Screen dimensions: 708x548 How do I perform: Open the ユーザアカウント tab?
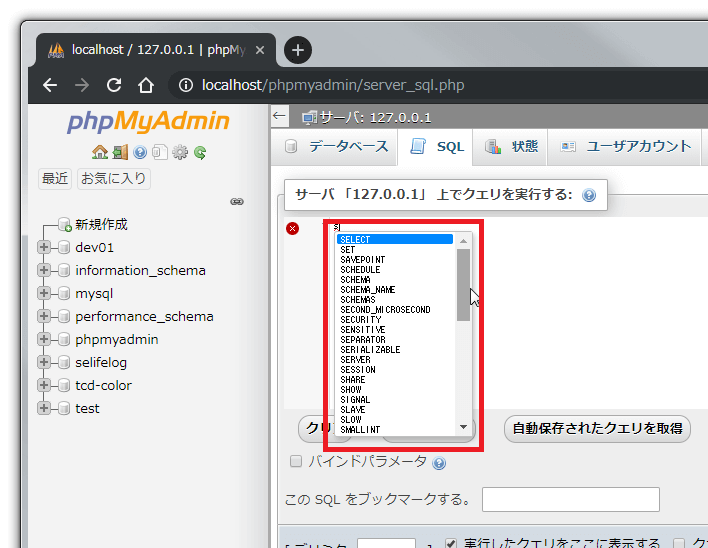pyautogui.click(x=626, y=146)
